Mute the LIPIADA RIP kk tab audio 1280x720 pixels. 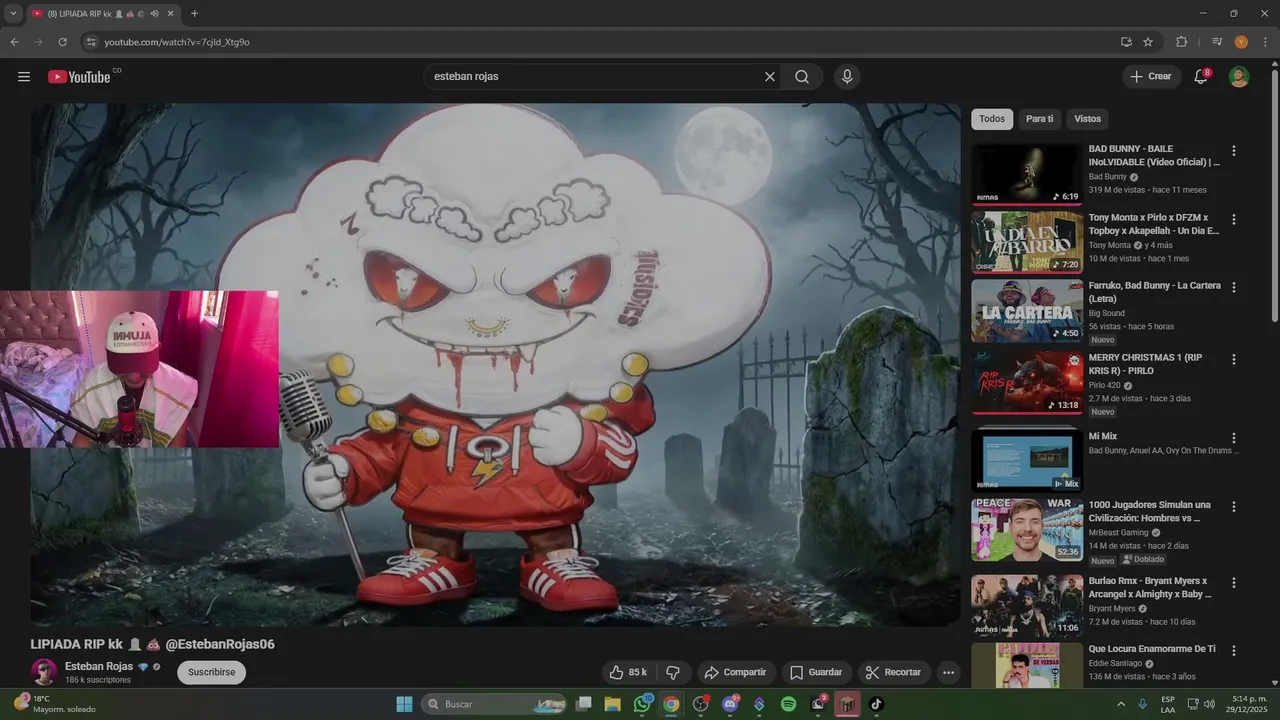[154, 14]
